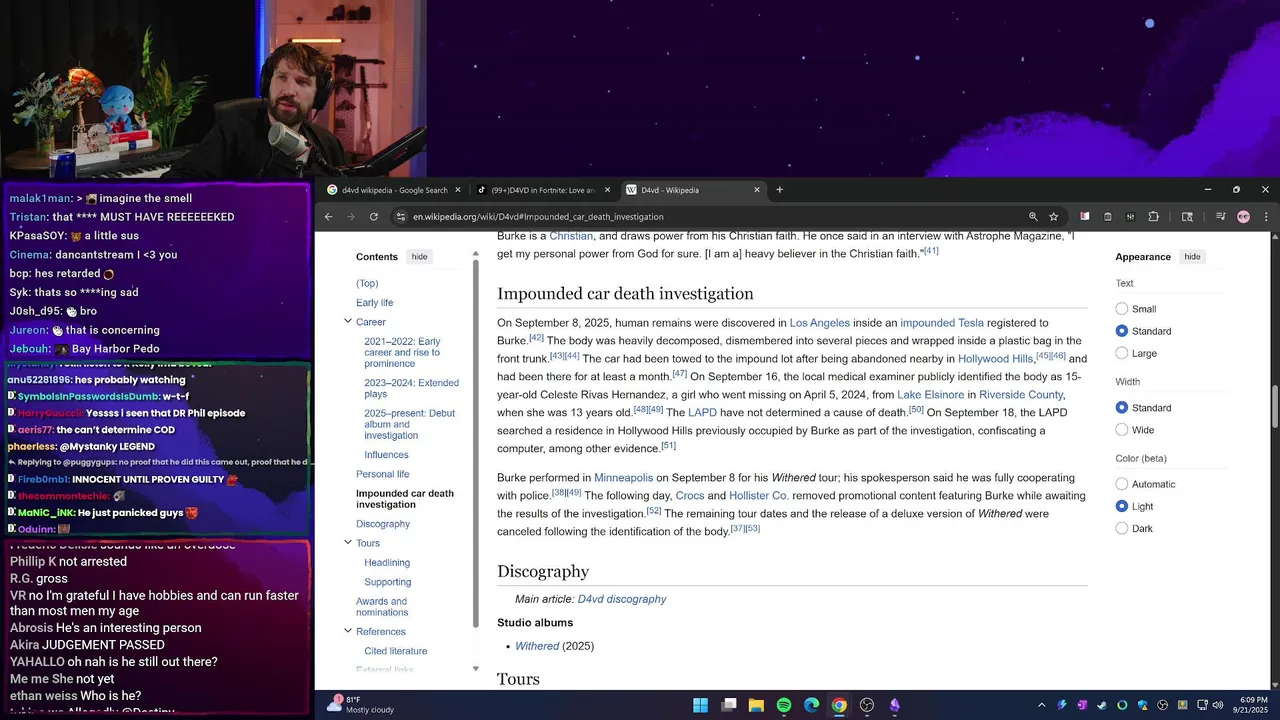Close the Google Search tab
1280x720 pixels.
458,190
